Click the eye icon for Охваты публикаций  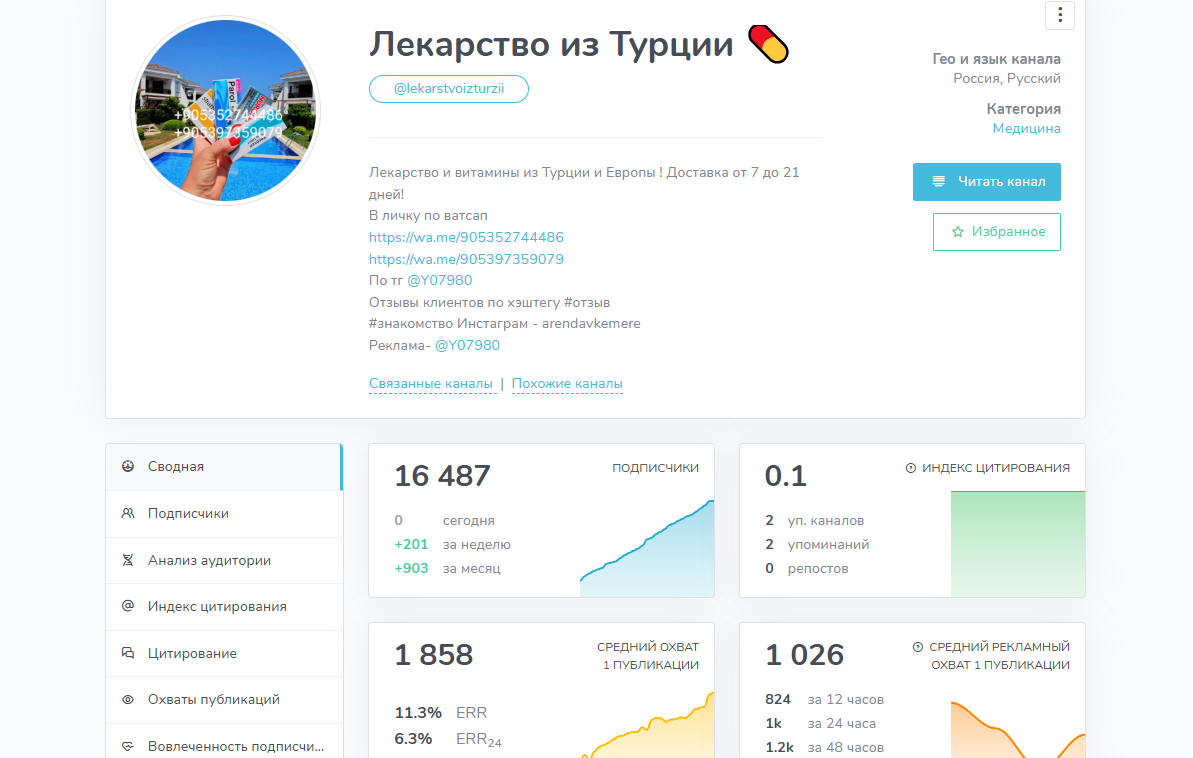tap(127, 699)
